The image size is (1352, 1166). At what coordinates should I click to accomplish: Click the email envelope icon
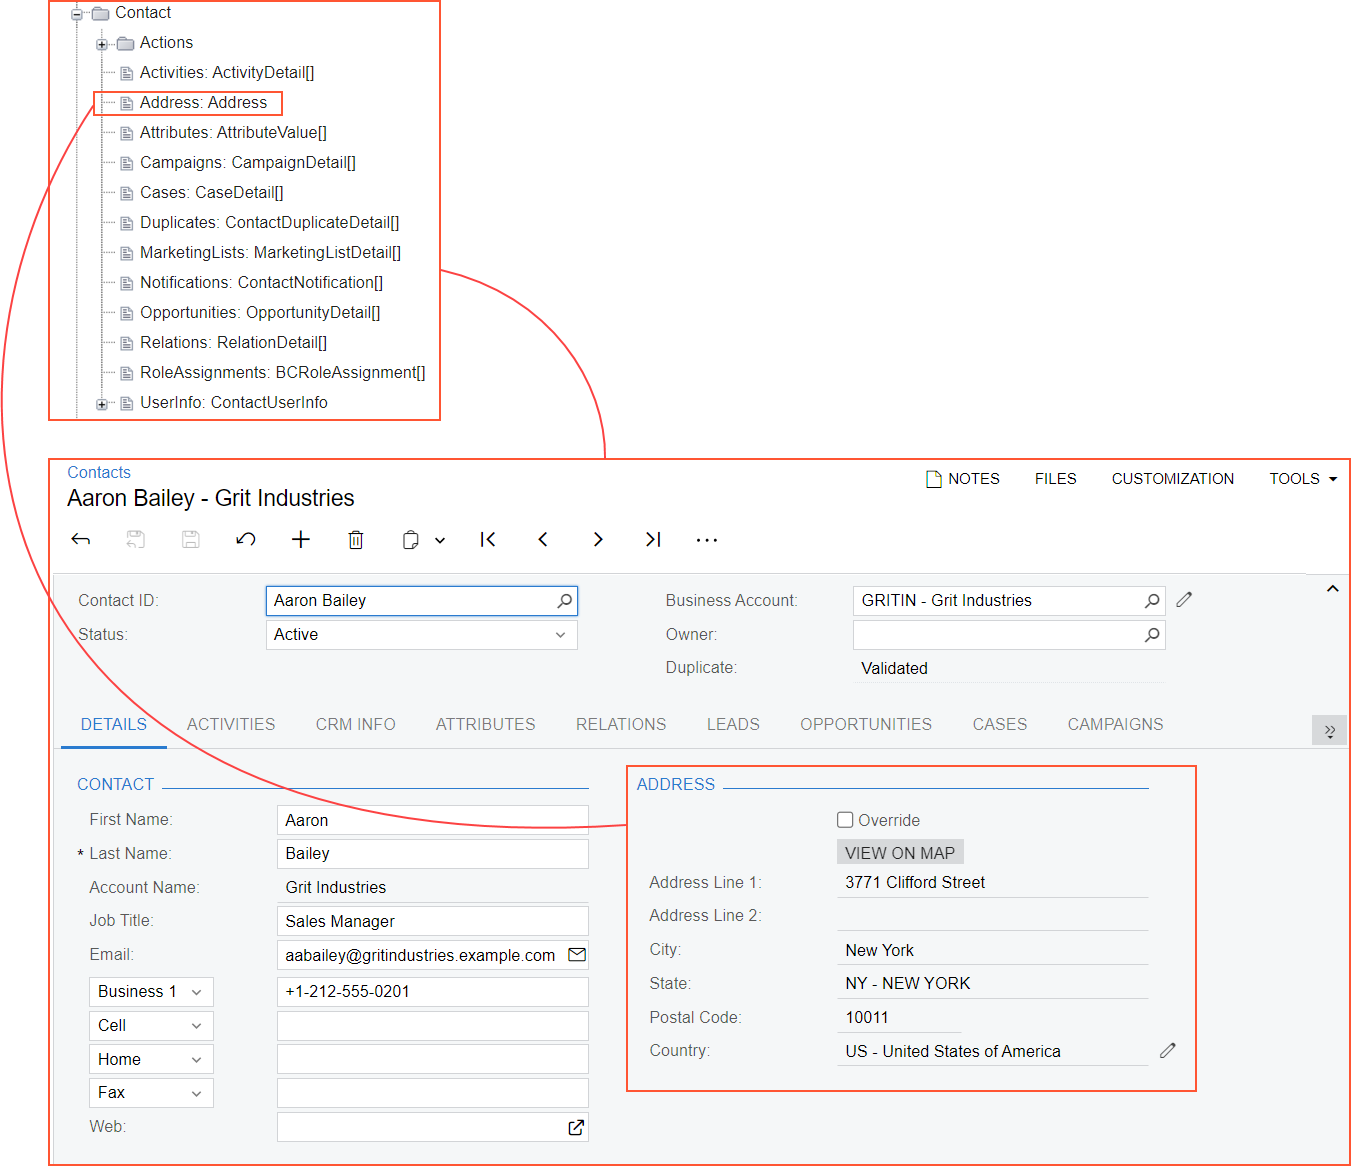(x=577, y=955)
